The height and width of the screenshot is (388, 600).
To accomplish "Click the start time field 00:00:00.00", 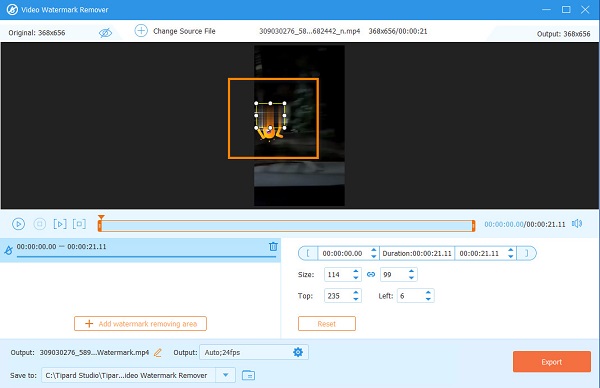I will click(x=342, y=253).
